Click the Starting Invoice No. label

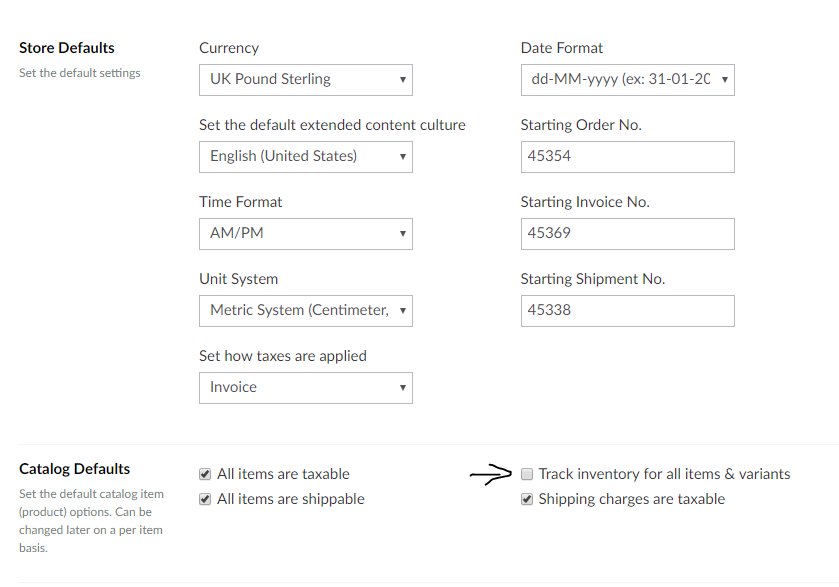point(585,202)
